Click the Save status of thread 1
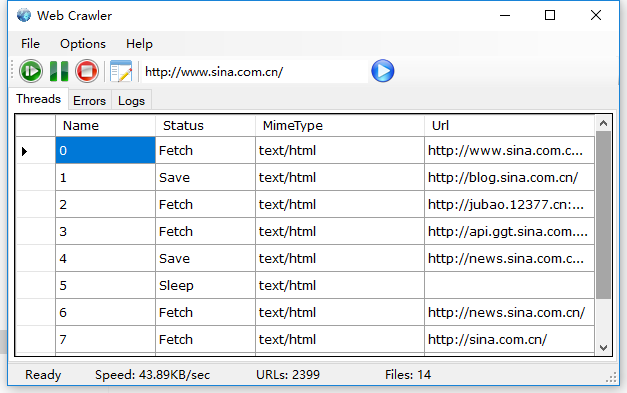 pyautogui.click(x=205, y=177)
